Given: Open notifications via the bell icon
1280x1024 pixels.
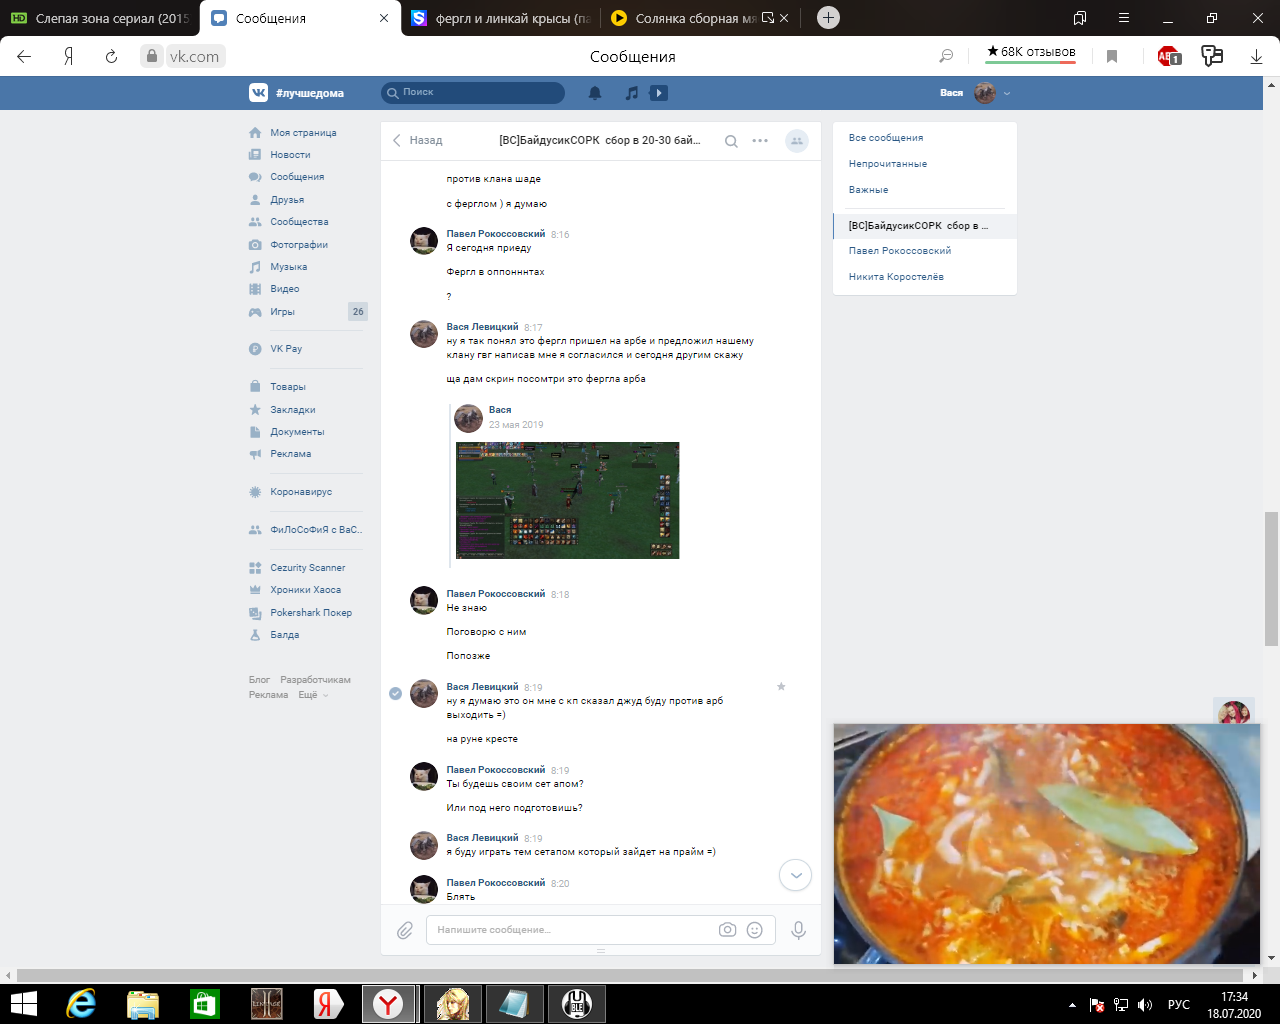Looking at the screenshot, I should point(596,92).
